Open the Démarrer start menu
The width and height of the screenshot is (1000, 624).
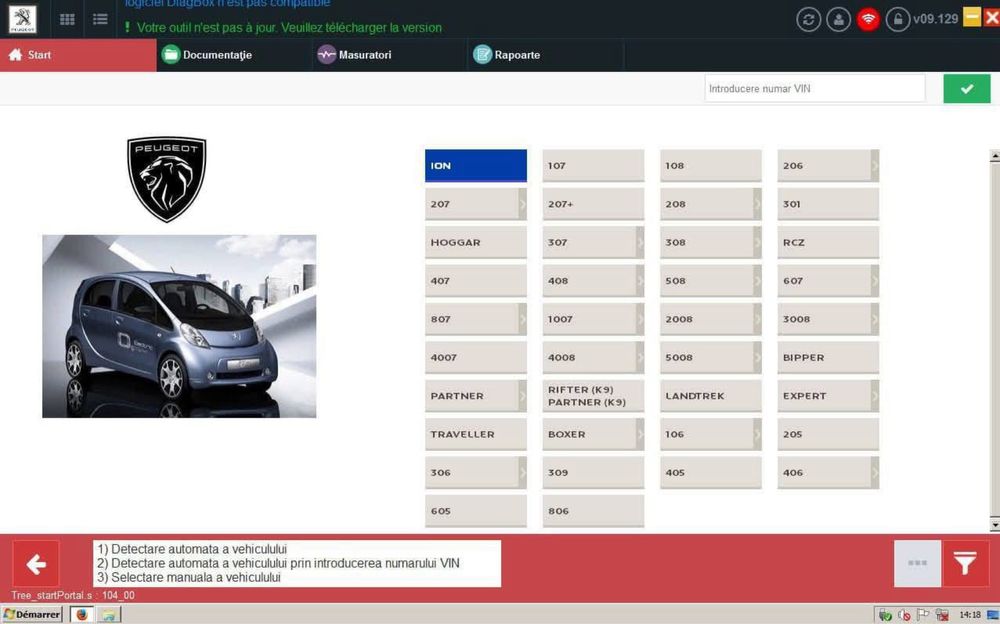coord(32,614)
